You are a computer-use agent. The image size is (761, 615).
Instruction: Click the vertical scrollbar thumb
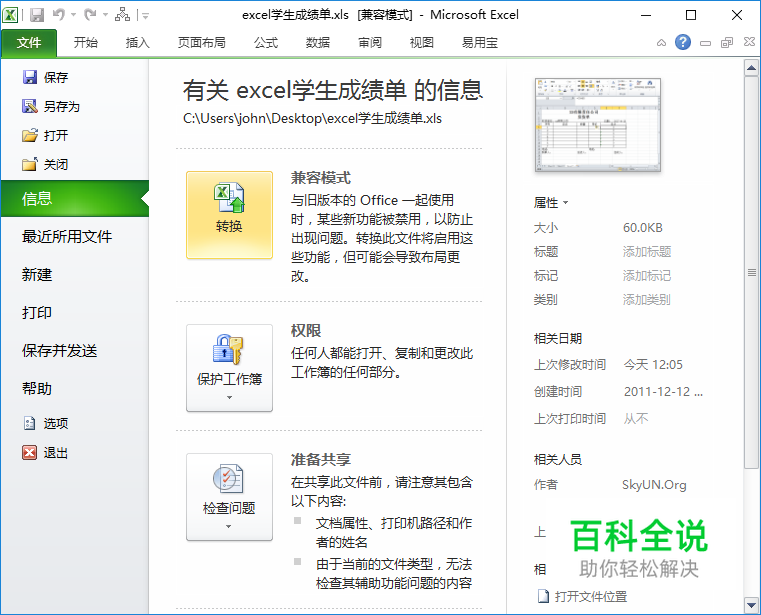click(x=751, y=272)
